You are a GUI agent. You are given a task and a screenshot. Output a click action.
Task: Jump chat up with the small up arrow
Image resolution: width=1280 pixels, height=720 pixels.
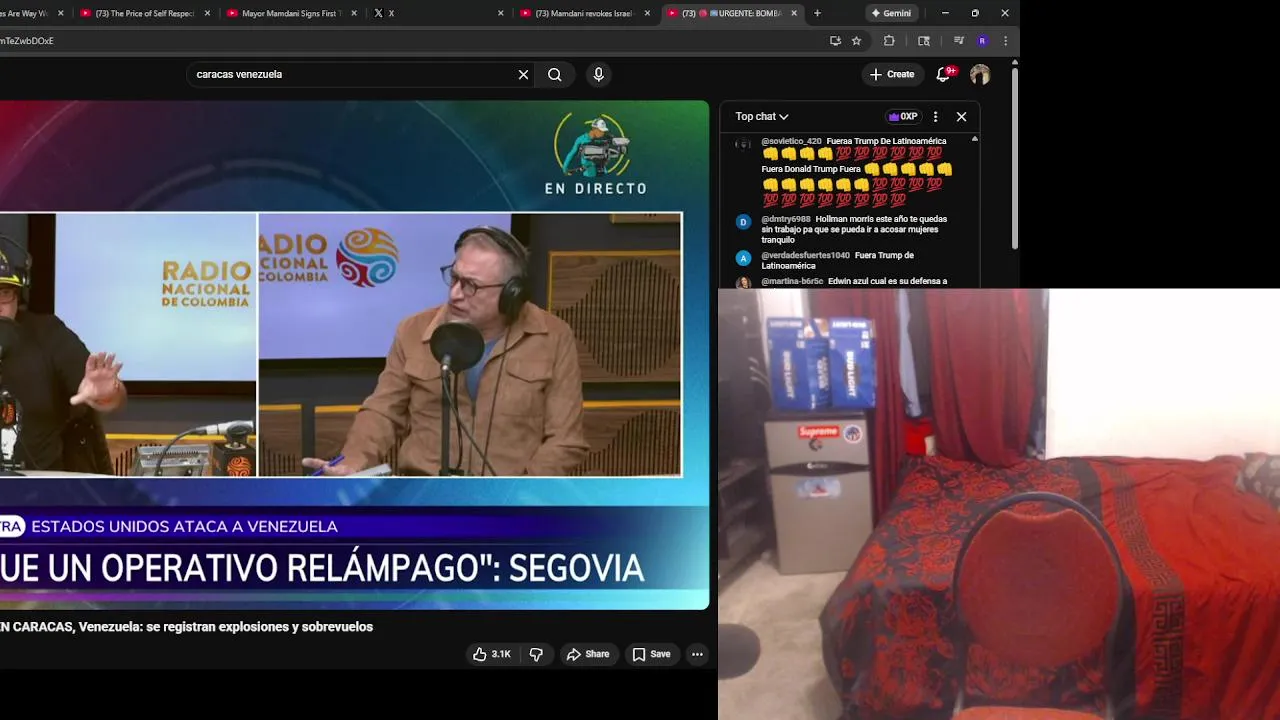coord(975,139)
